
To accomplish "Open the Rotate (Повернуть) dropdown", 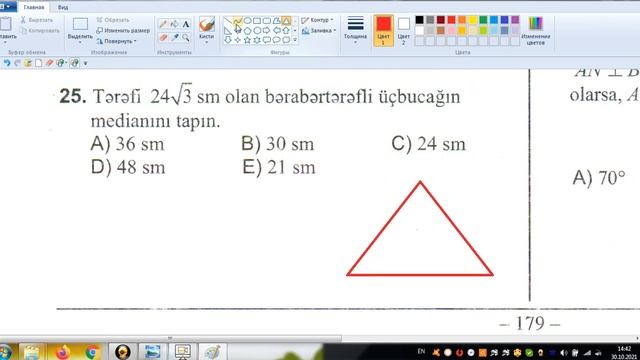I will (116, 41).
